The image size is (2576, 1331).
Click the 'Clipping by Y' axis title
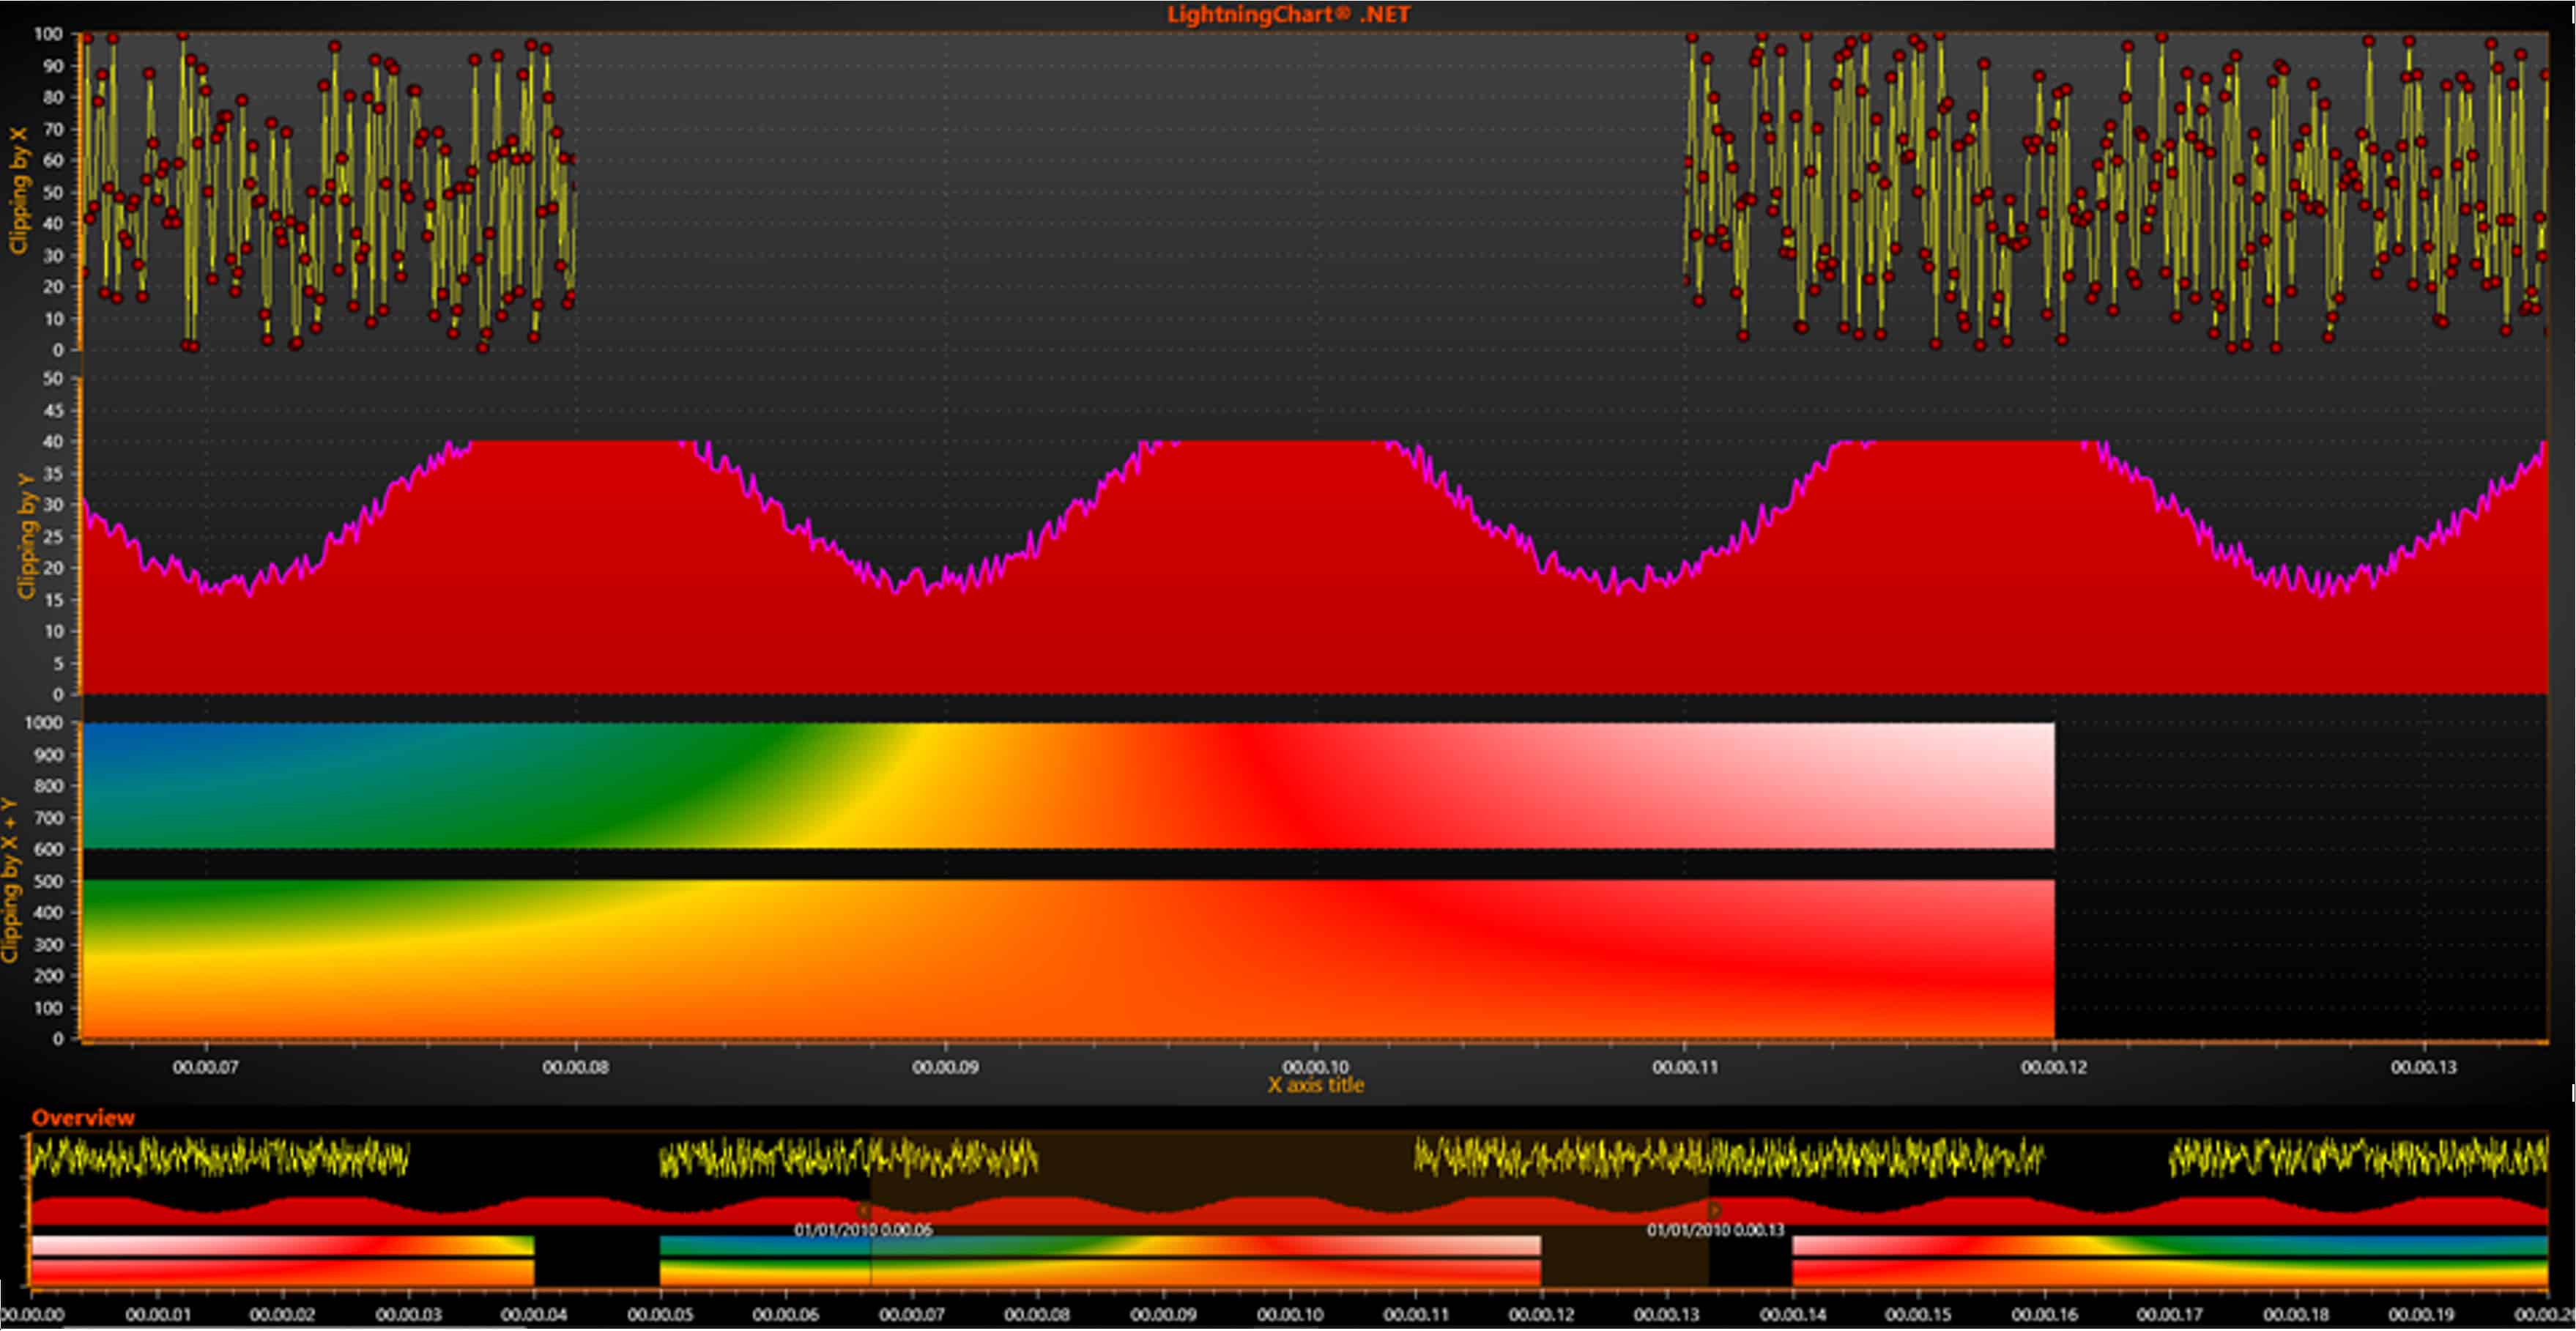(x=26, y=536)
